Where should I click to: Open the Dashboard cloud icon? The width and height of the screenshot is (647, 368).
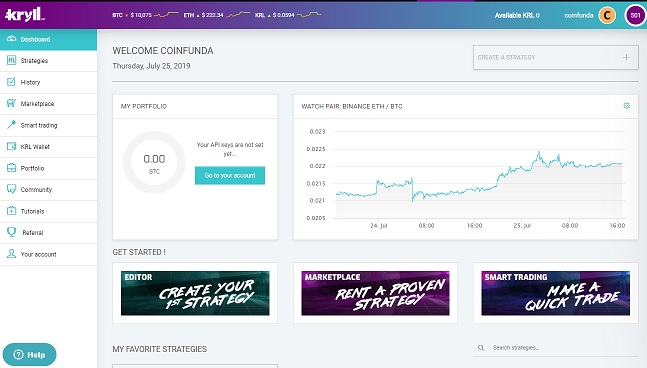click(12, 39)
